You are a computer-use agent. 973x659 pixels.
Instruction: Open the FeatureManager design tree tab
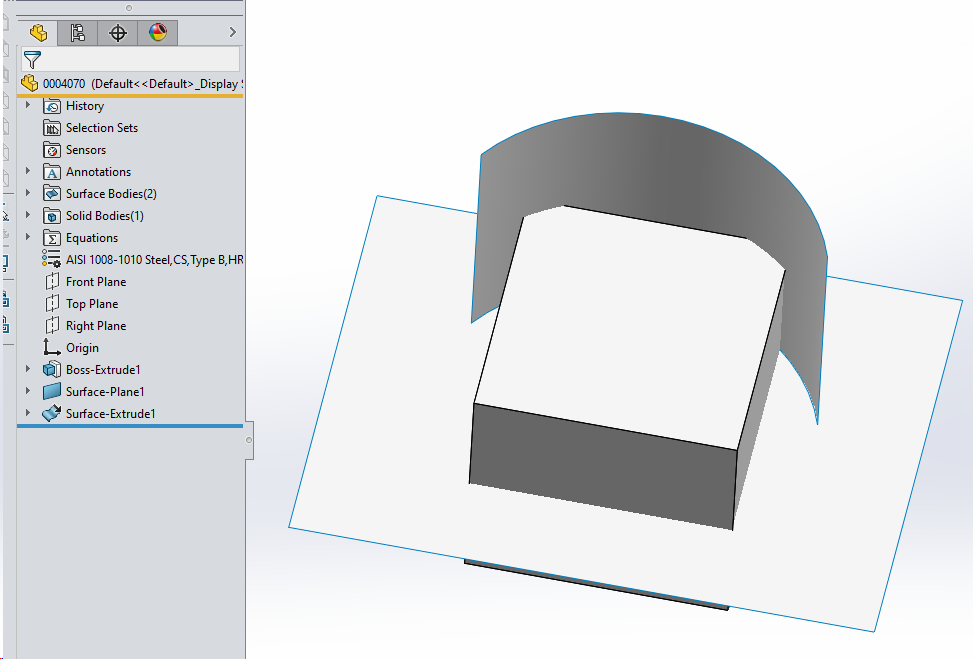tap(38, 33)
